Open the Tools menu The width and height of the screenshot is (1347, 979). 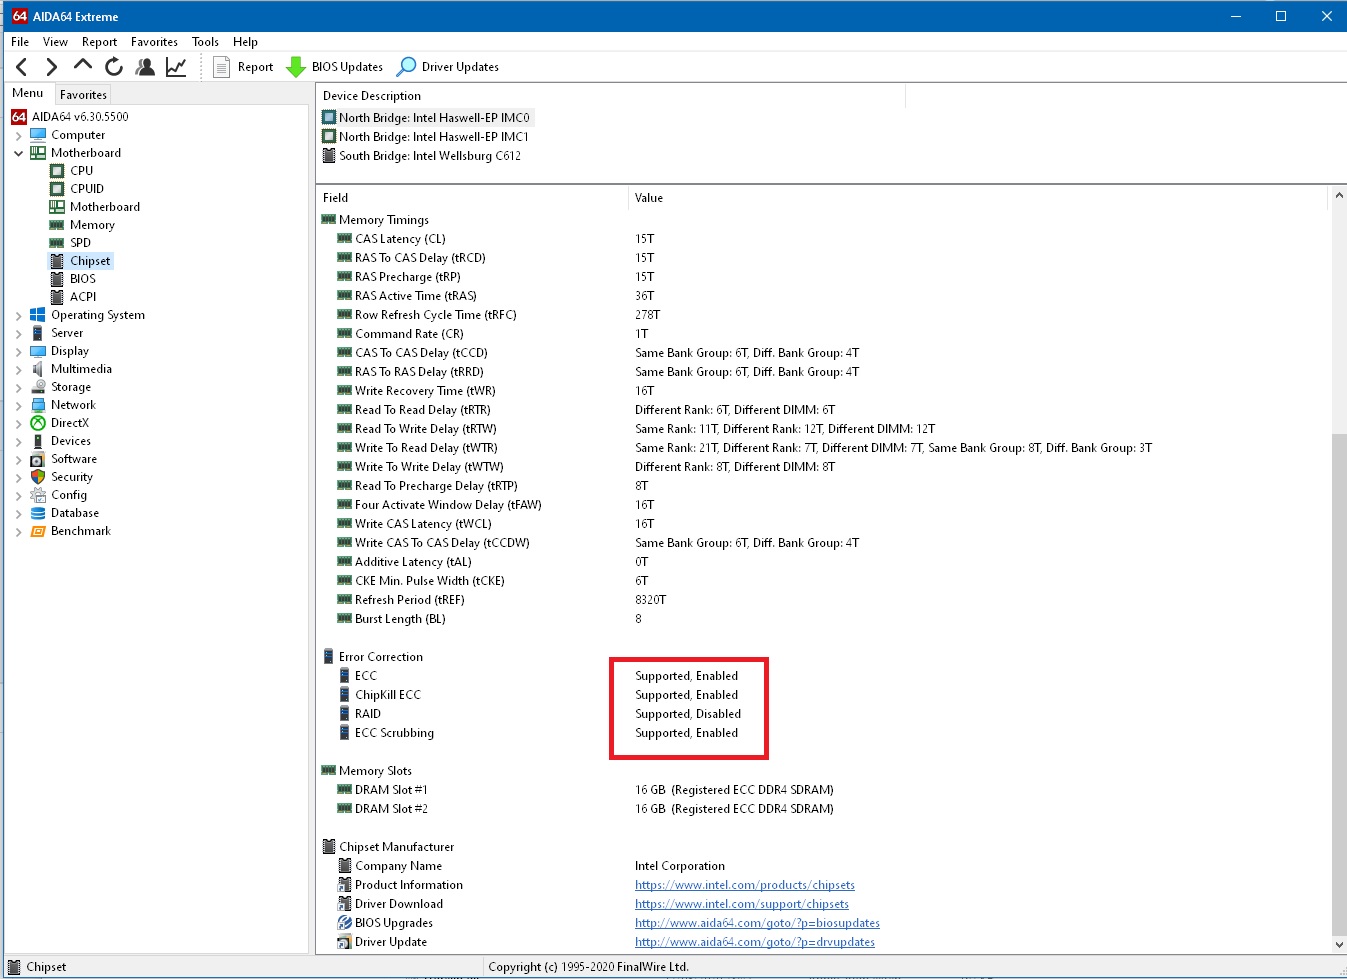click(205, 42)
